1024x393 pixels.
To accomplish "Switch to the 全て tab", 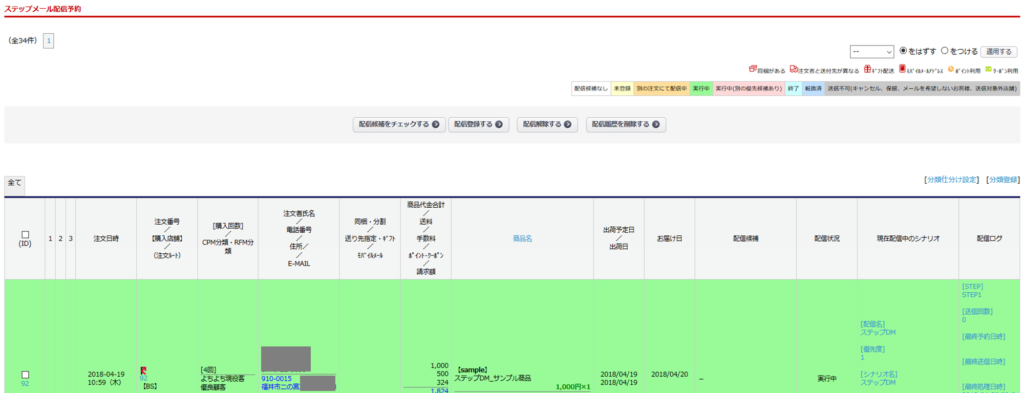I will pos(14,184).
